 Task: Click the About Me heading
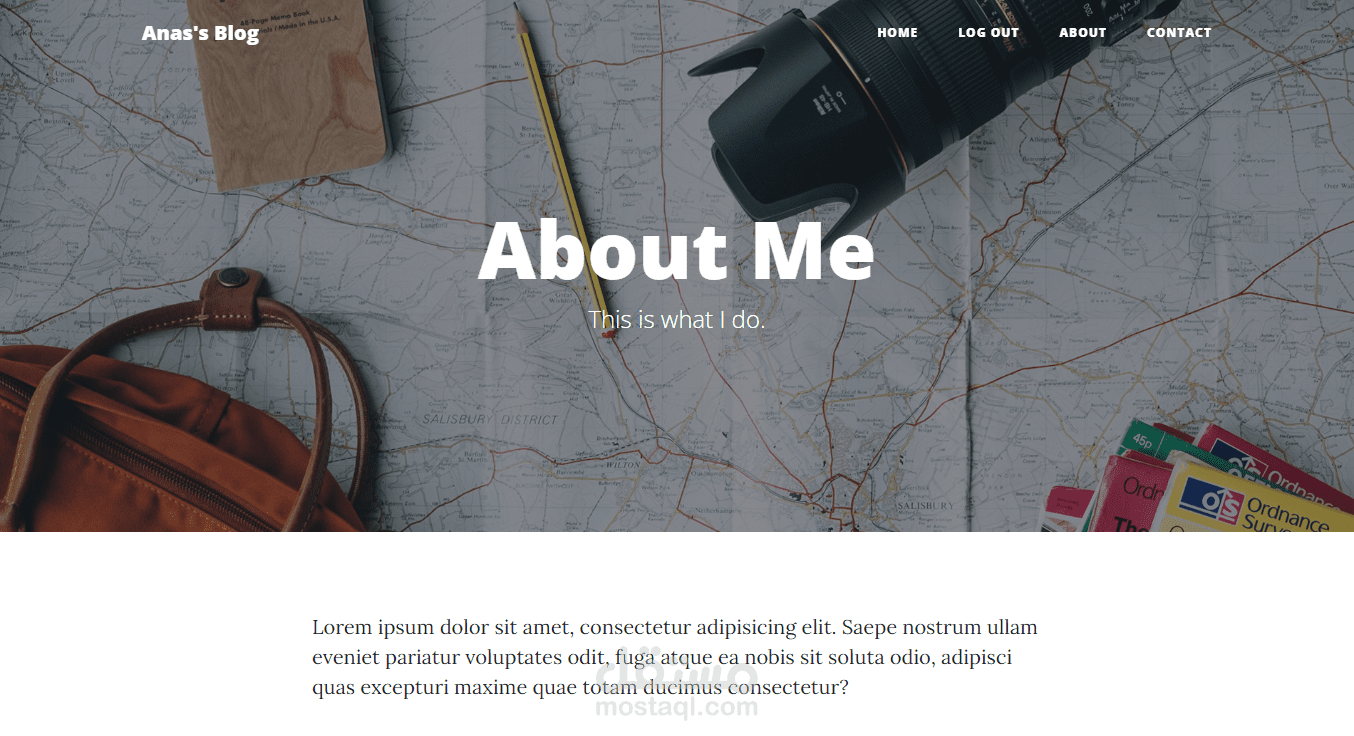click(676, 251)
